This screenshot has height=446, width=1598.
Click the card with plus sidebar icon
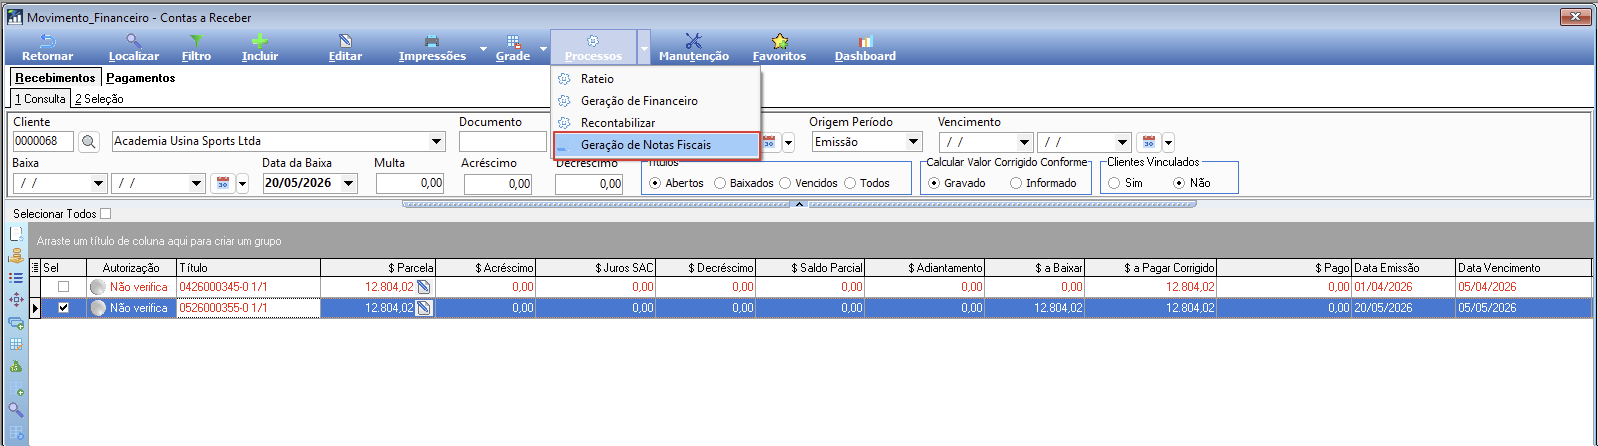pyautogui.click(x=16, y=322)
